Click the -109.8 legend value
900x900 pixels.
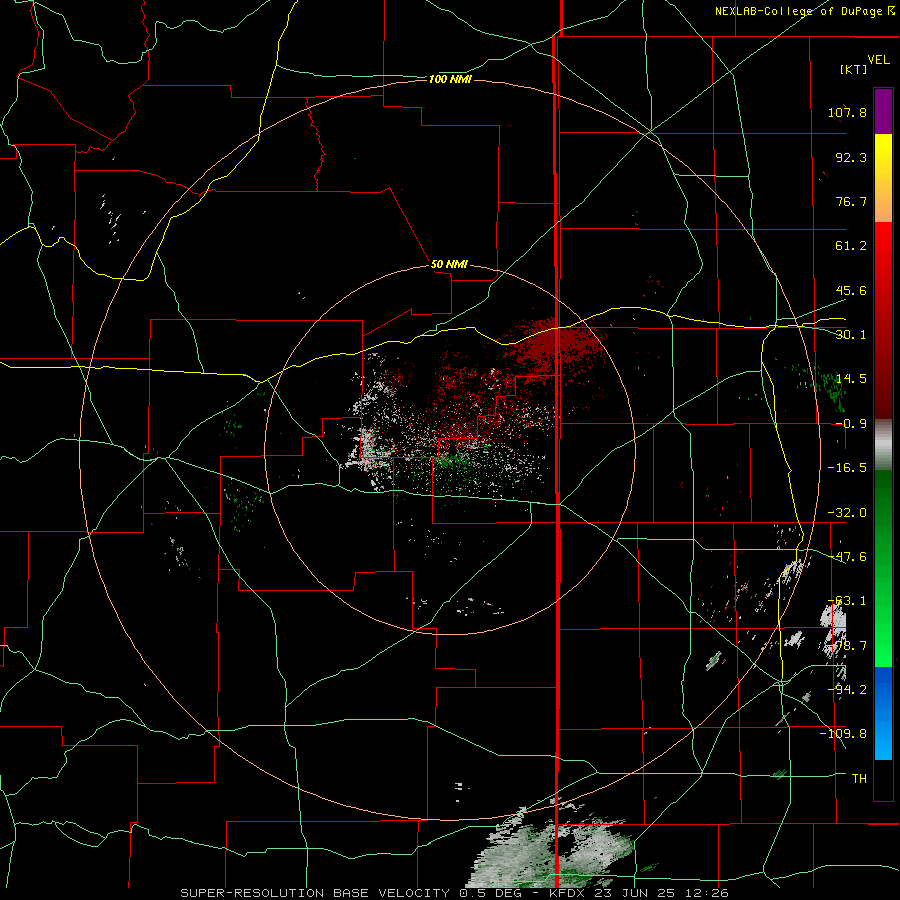[x=843, y=734]
